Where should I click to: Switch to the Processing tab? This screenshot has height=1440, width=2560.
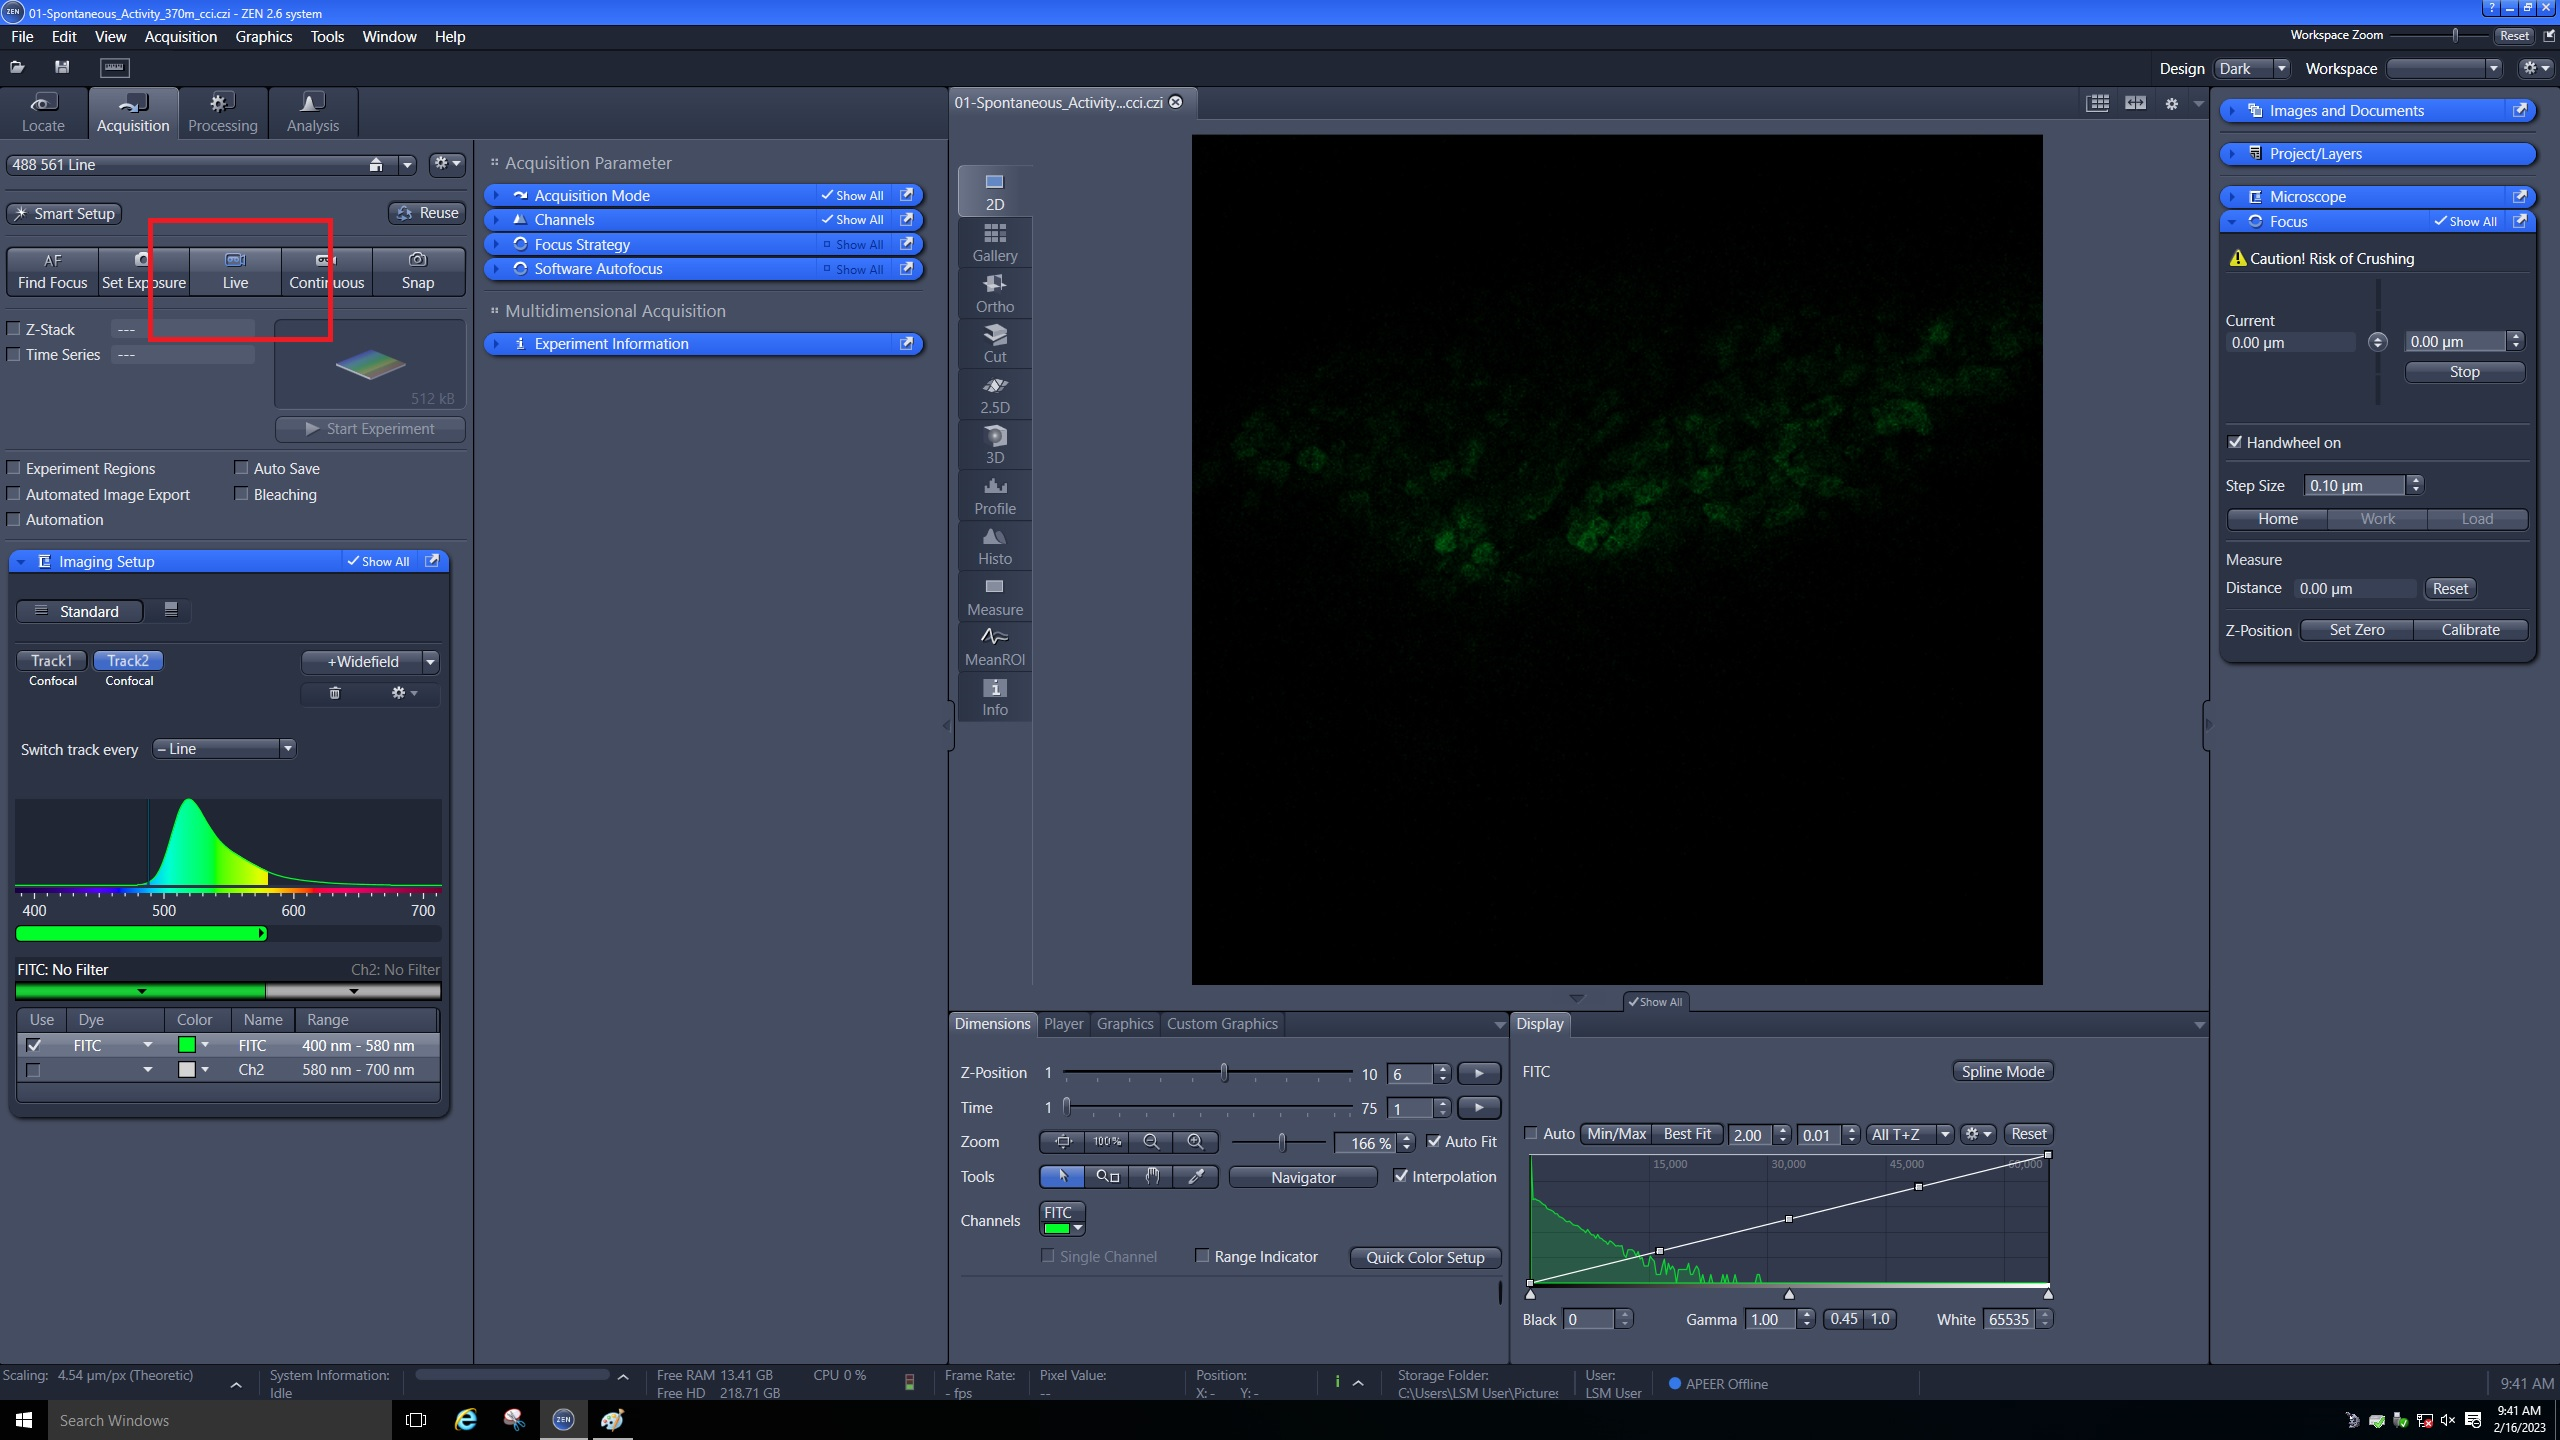point(222,112)
